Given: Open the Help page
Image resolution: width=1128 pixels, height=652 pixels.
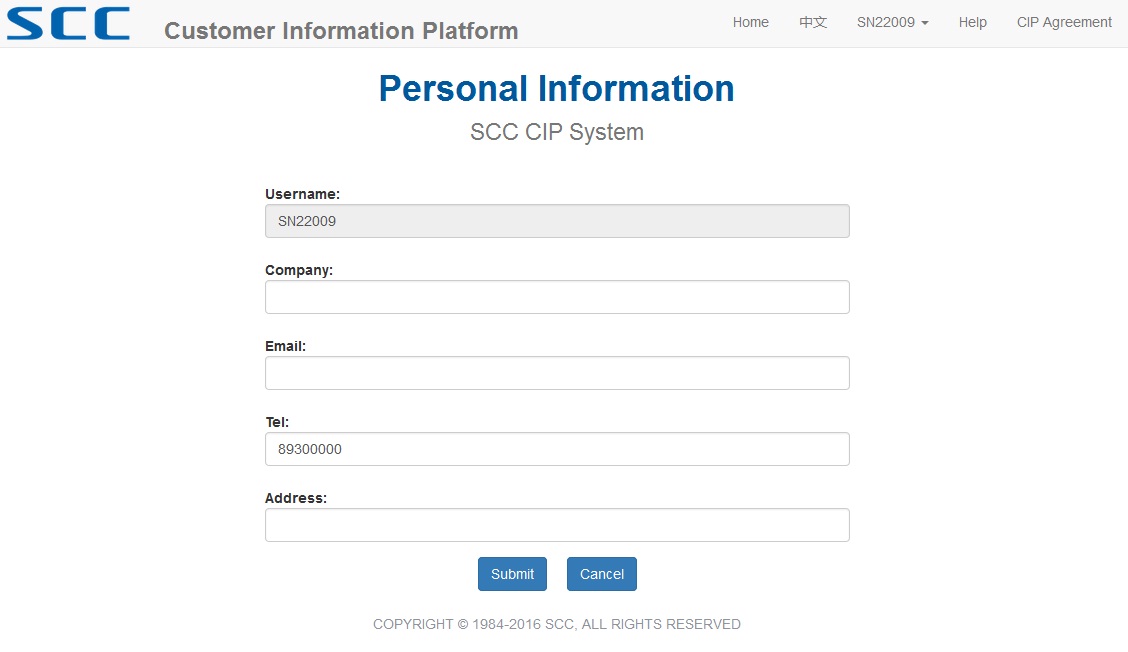Looking at the screenshot, I should pos(973,22).
